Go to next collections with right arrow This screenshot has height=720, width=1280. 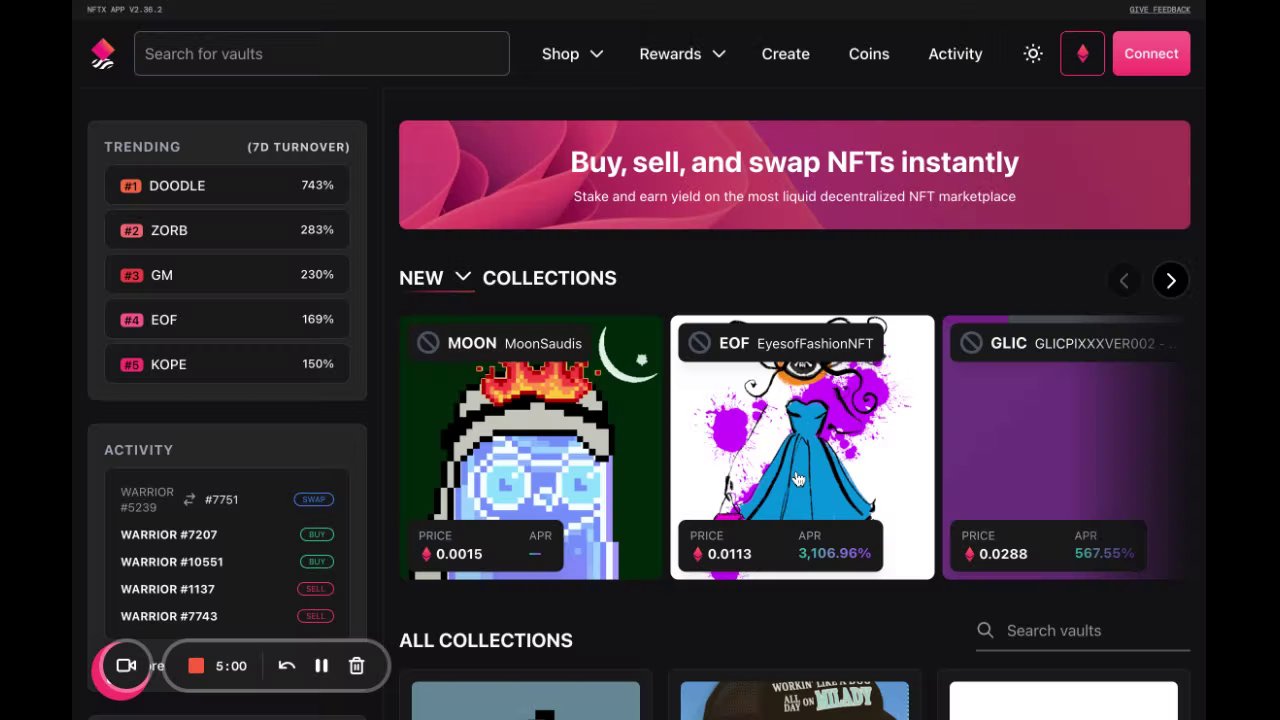click(1170, 281)
